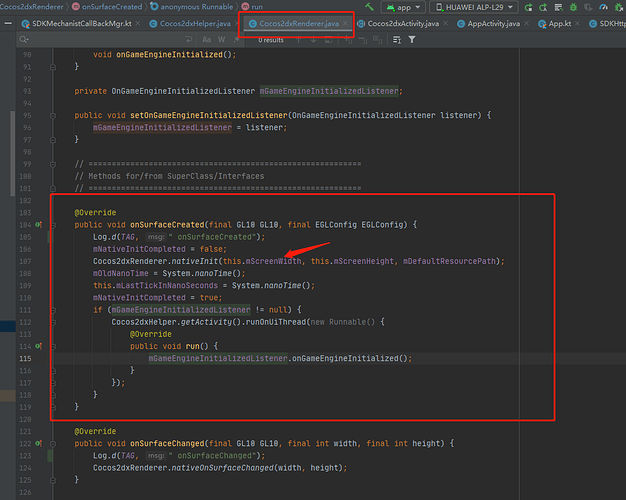Collapse the run method fold at line 114
This screenshot has height=500, width=626.
point(53,346)
